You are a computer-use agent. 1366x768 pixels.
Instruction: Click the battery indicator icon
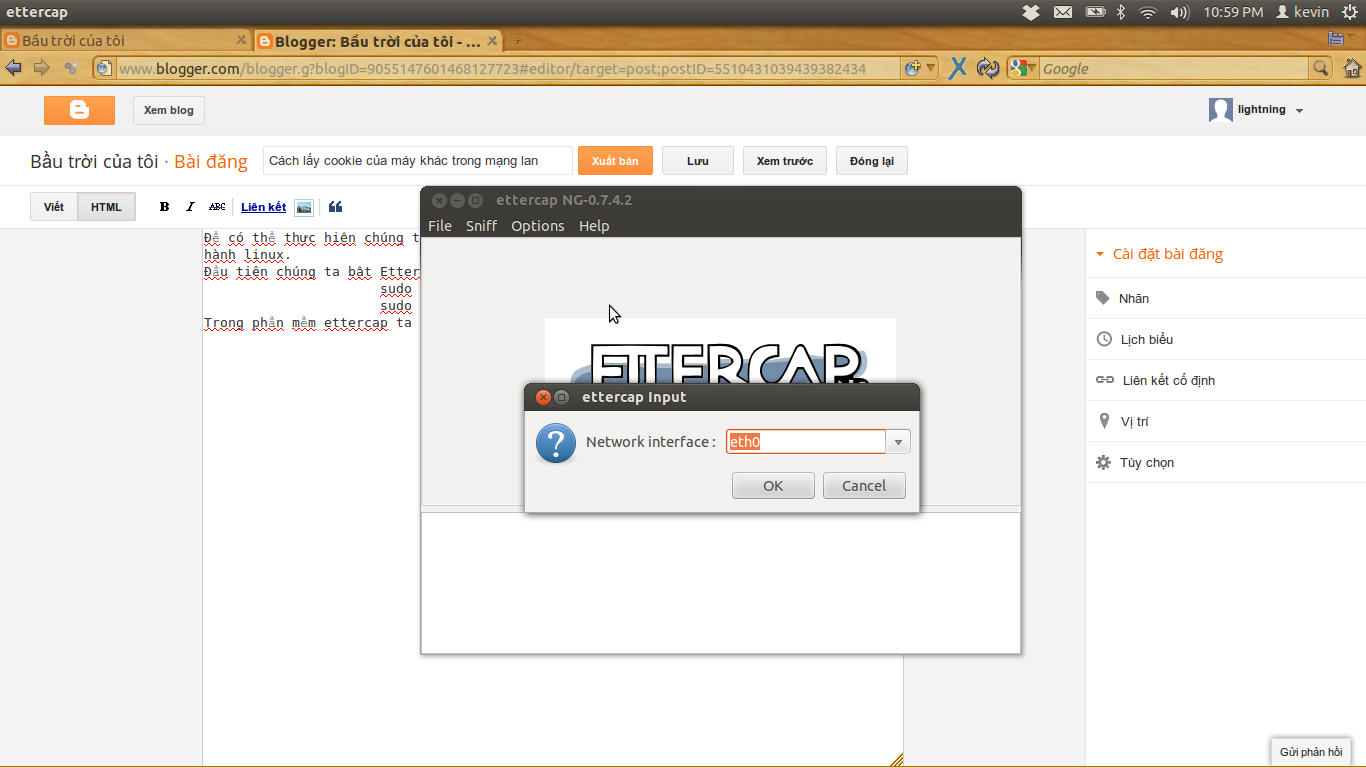point(1095,12)
